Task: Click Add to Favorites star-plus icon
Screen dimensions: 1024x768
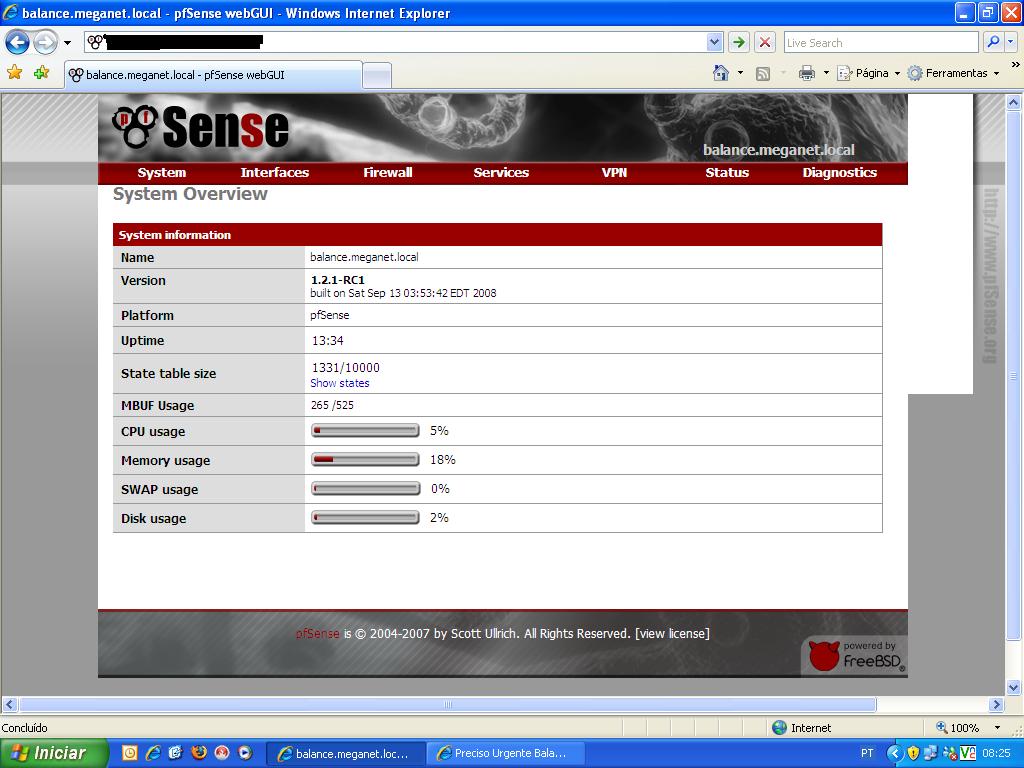Action: coord(41,73)
